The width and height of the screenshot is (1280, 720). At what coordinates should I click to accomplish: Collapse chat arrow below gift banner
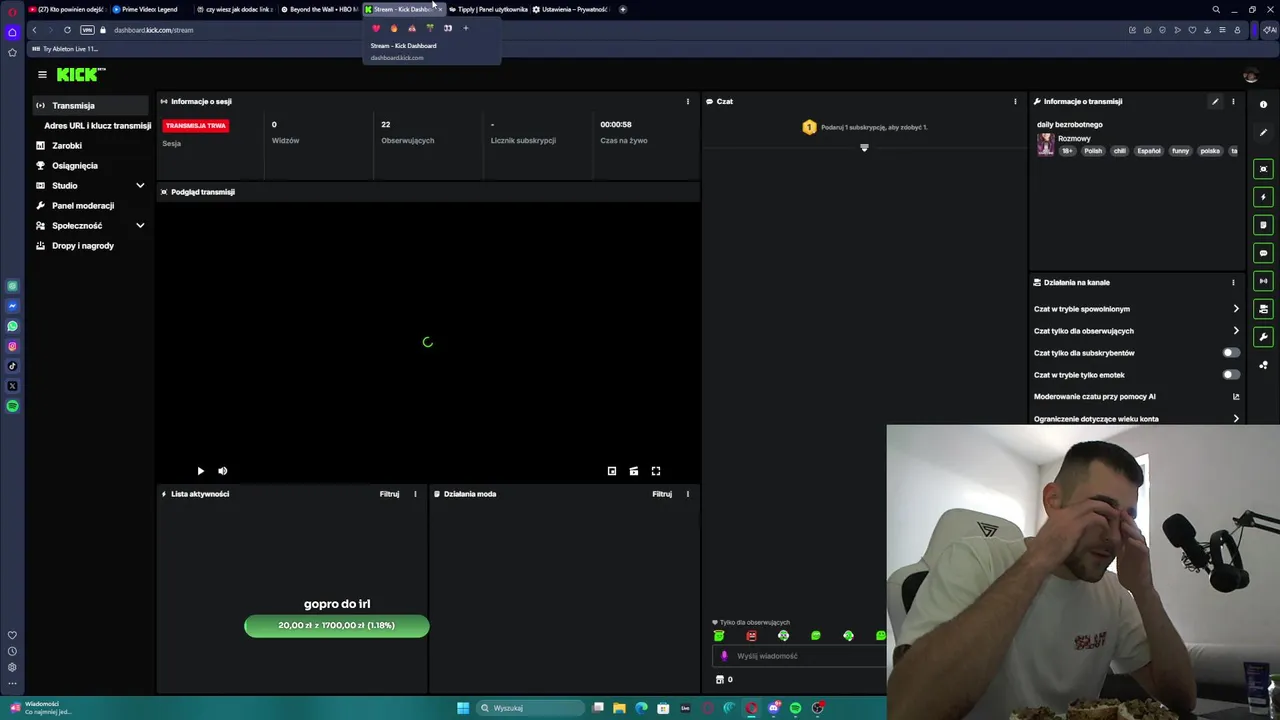point(865,148)
